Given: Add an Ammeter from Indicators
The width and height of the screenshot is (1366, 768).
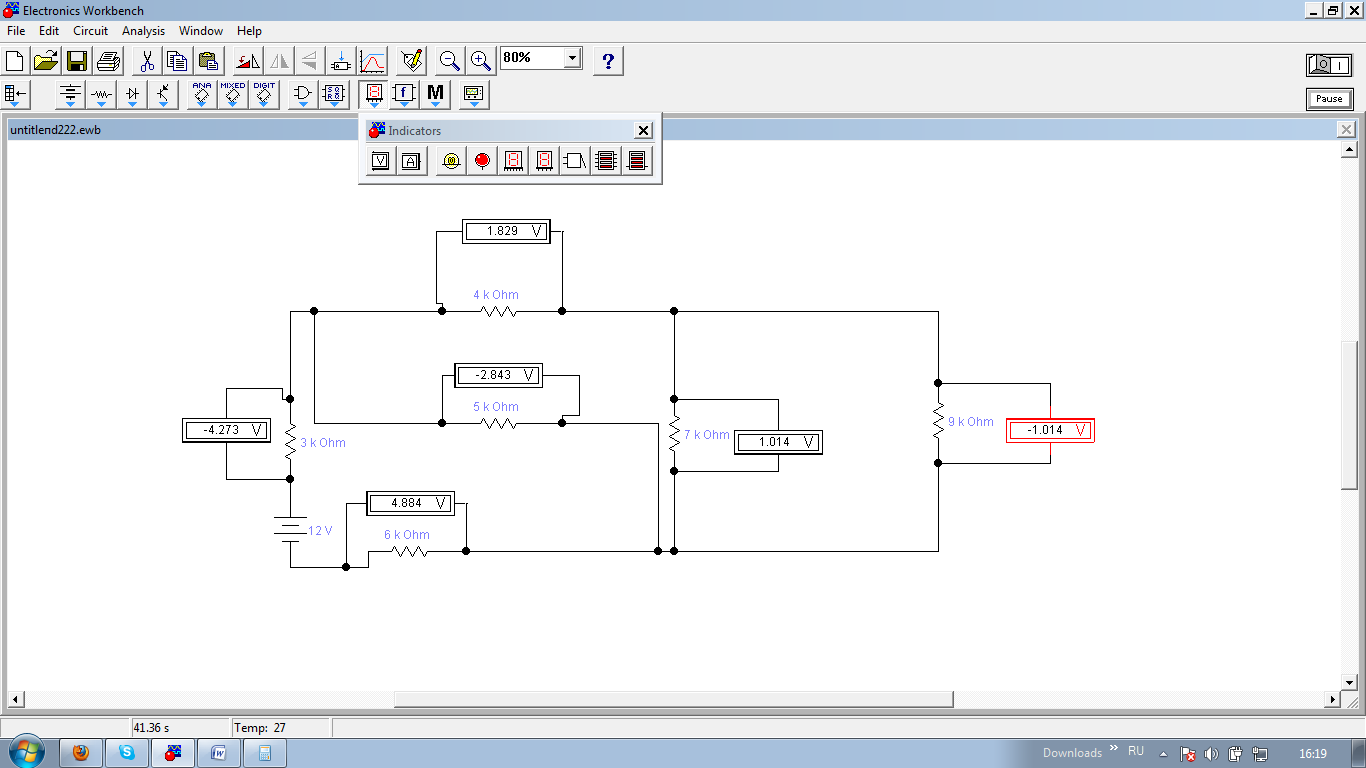Looking at the screenshot, I should pyautogui.click(x=411, y=160).
